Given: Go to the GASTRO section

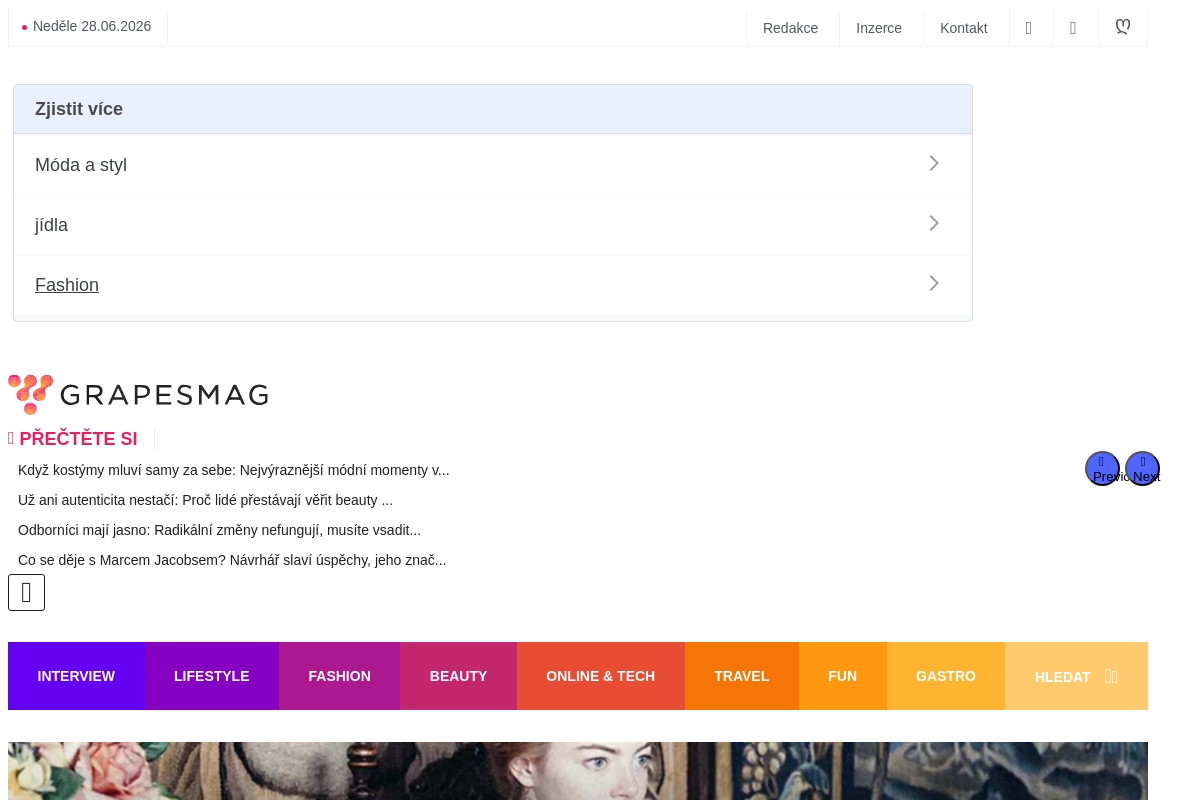Looking at the screenshot, I should point(945,676).
